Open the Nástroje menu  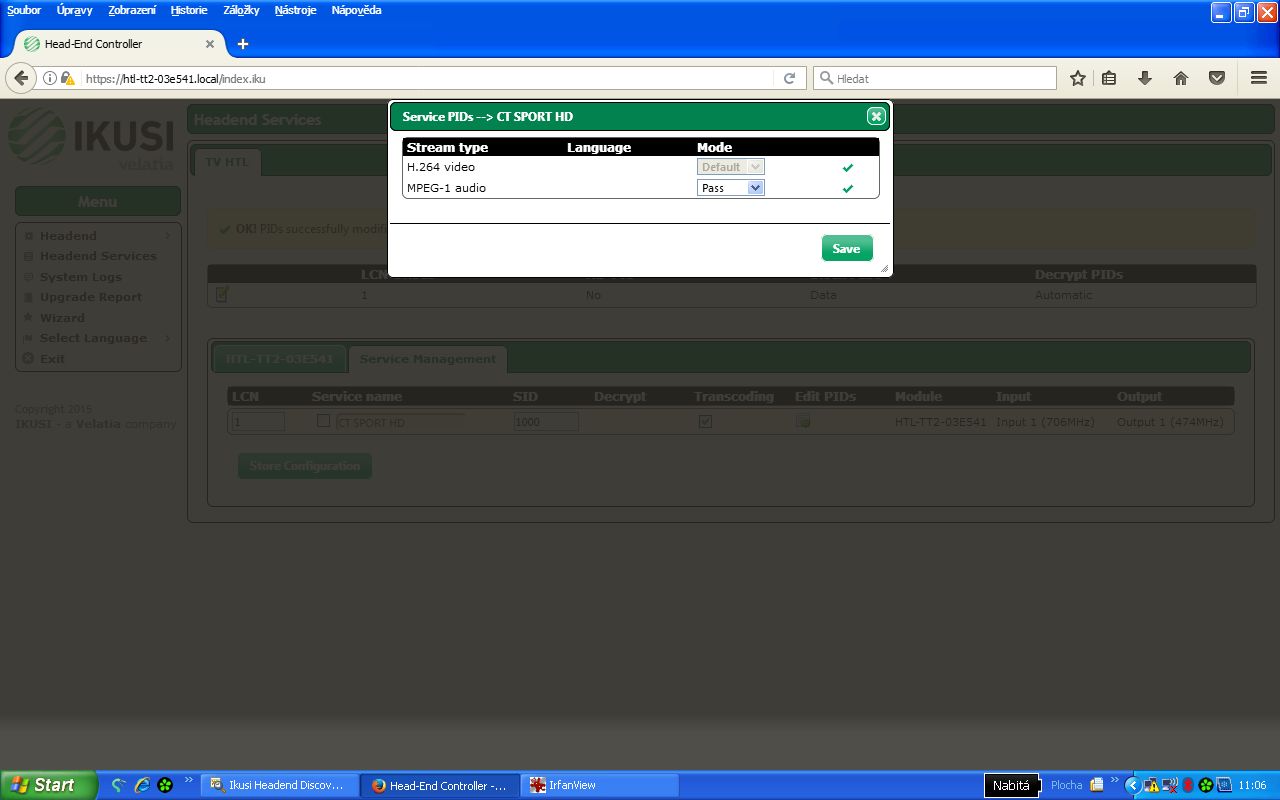click(x=295, y=10)
